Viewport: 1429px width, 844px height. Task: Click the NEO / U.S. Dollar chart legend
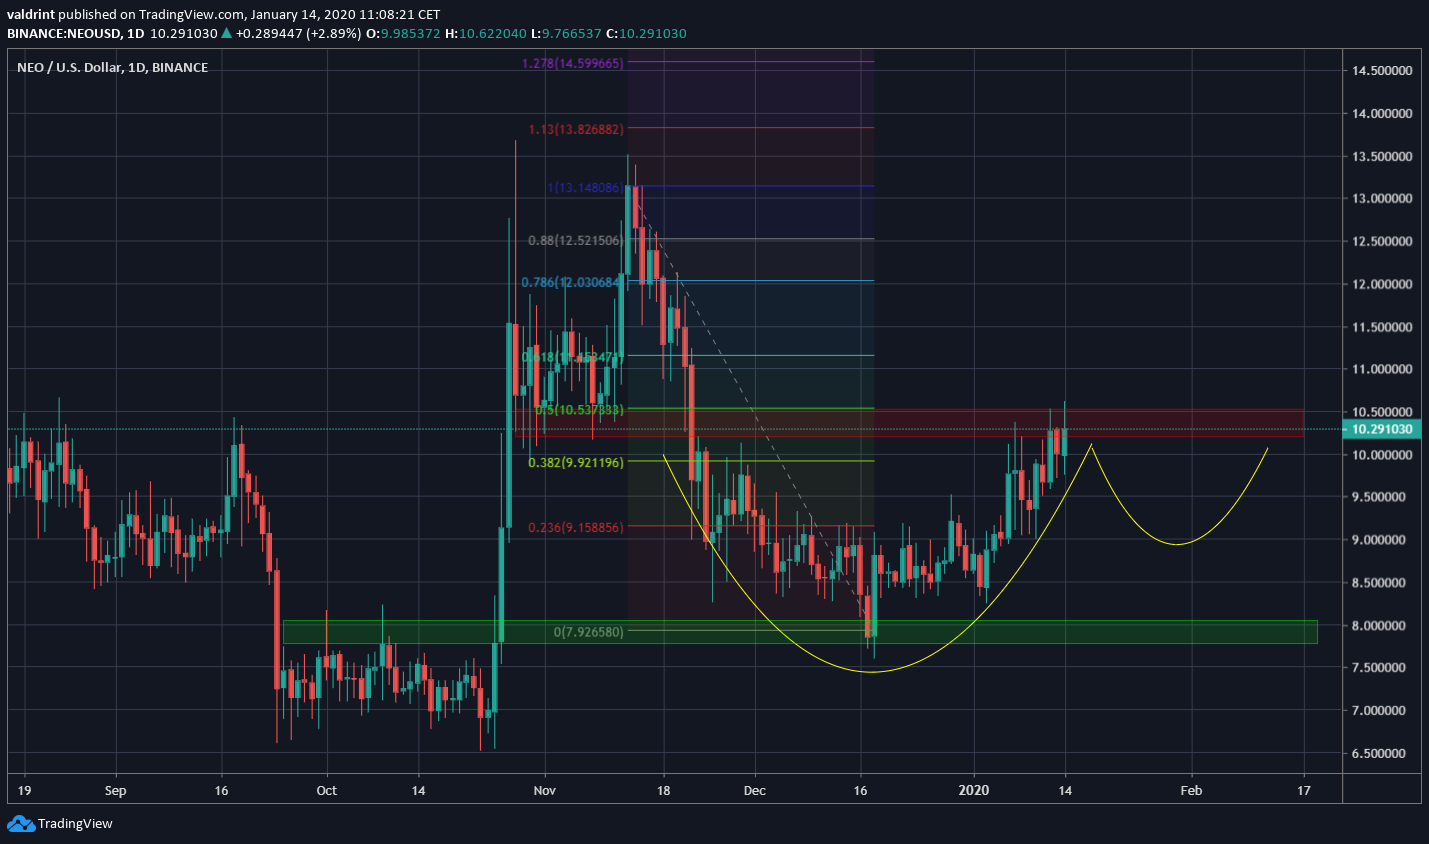click(x=112, y=67)
